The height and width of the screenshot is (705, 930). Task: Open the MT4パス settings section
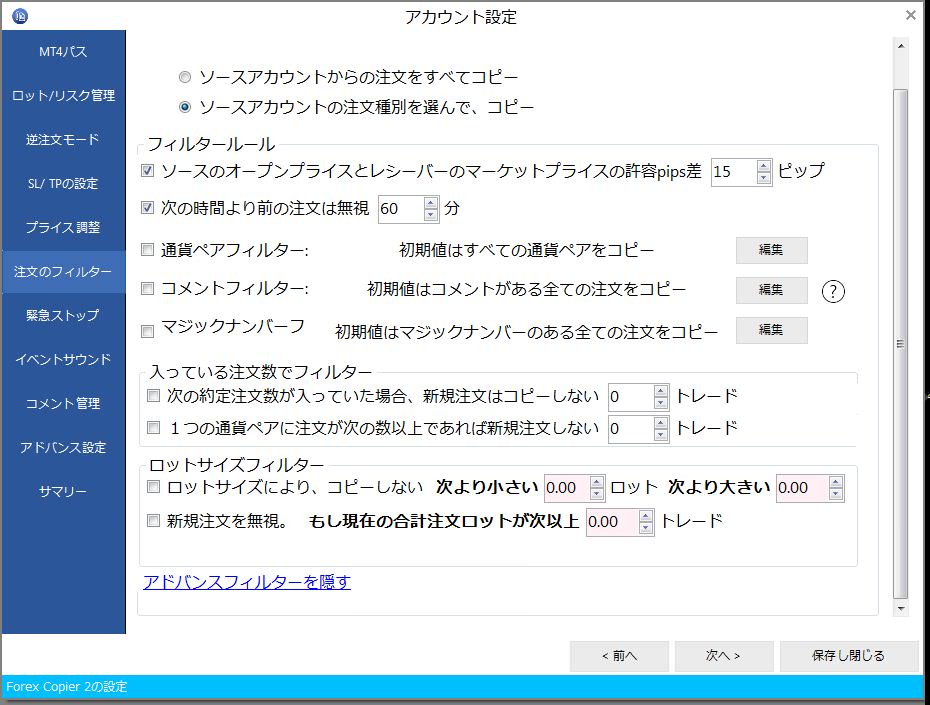pos(62,51)
